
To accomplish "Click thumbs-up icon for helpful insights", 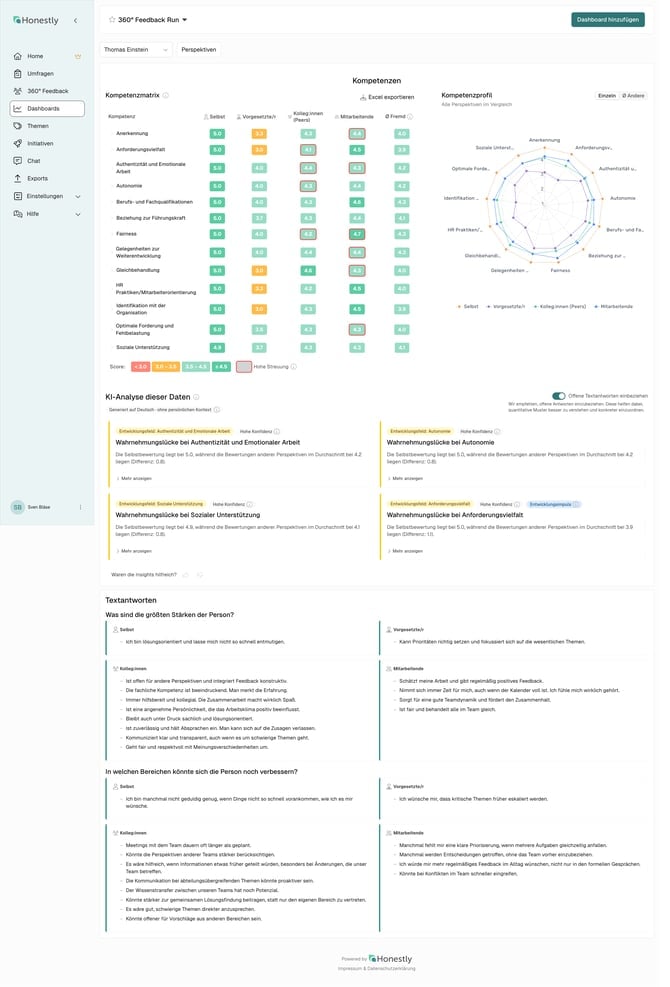I will click(186, 575).
